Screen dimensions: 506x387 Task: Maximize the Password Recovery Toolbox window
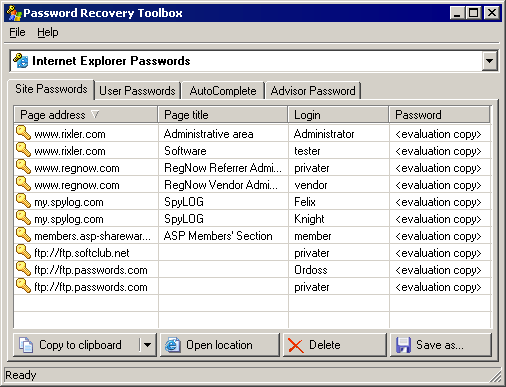pos(473,13)
